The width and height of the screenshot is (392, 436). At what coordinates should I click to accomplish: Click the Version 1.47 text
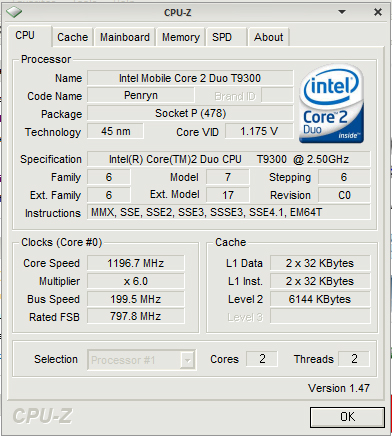(x=339, y=388)
